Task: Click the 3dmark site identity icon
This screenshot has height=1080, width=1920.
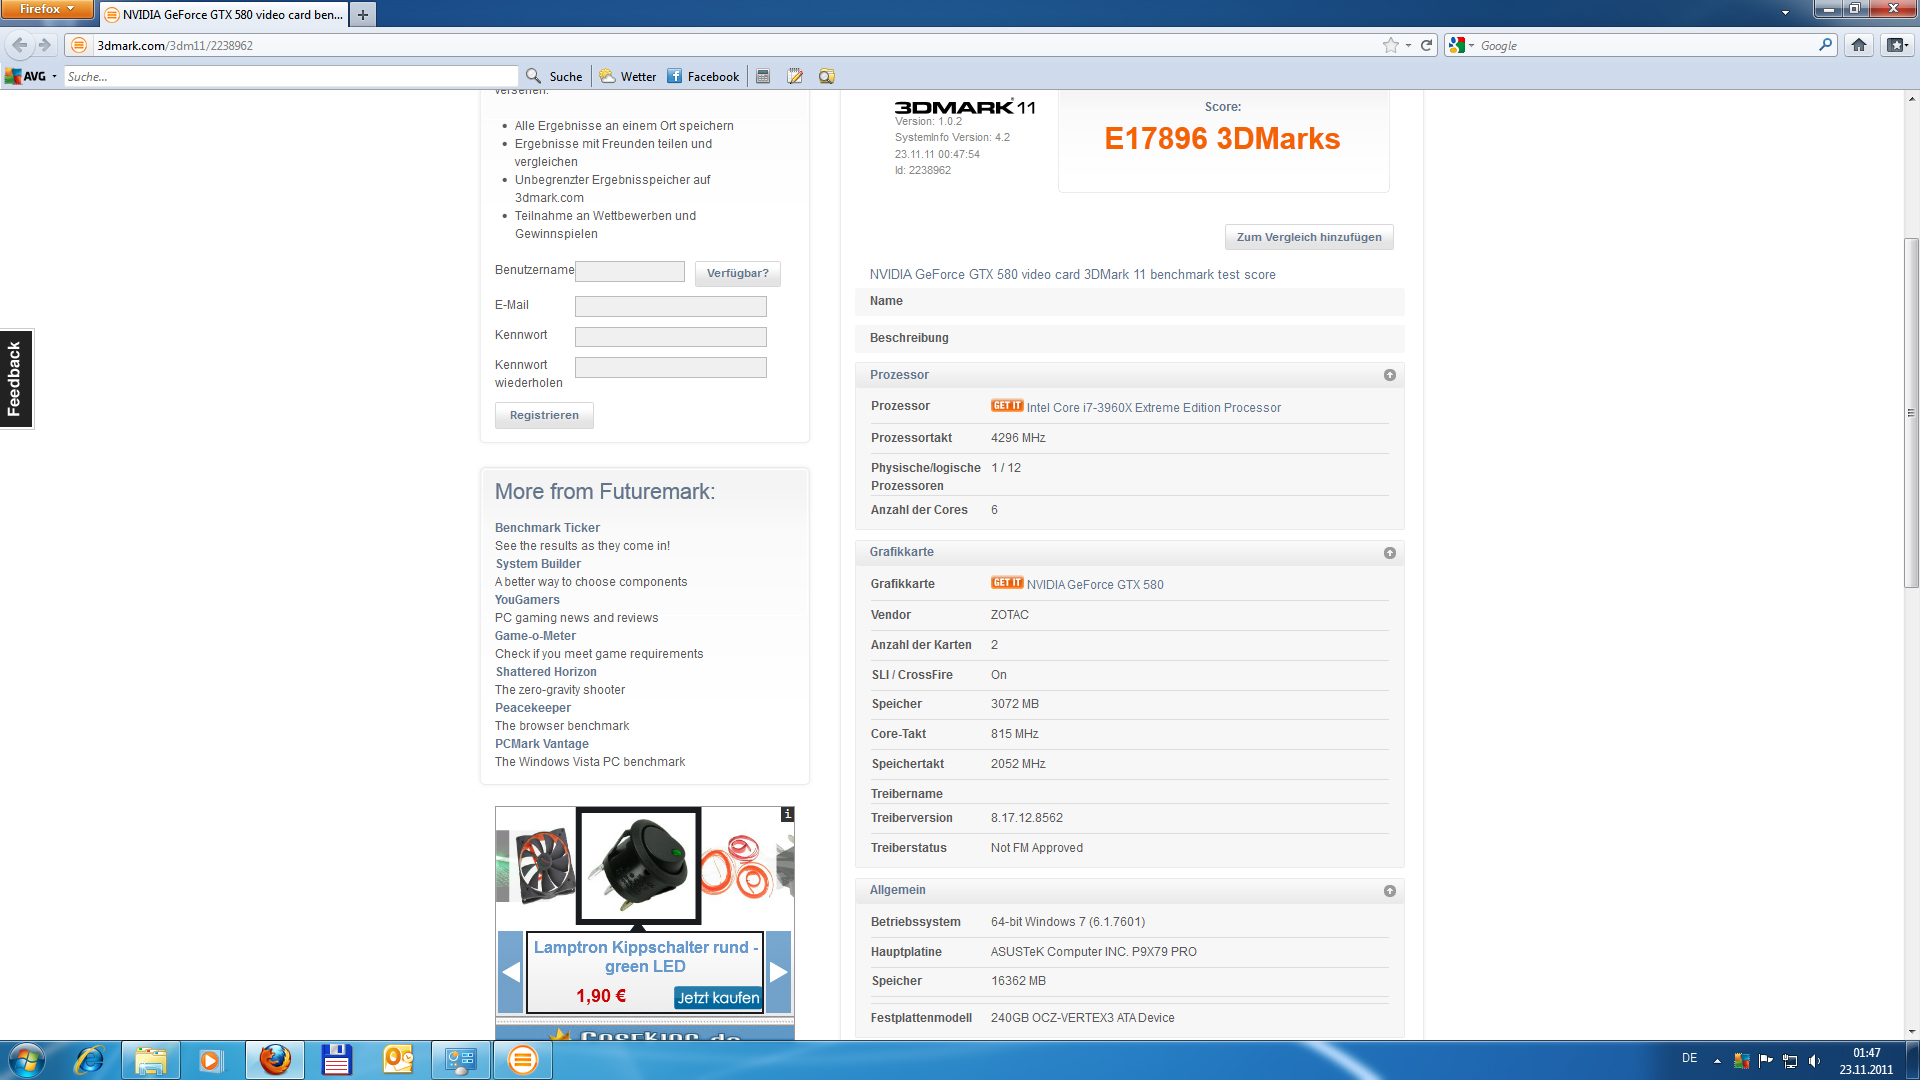Action: (x=80, y=45)
